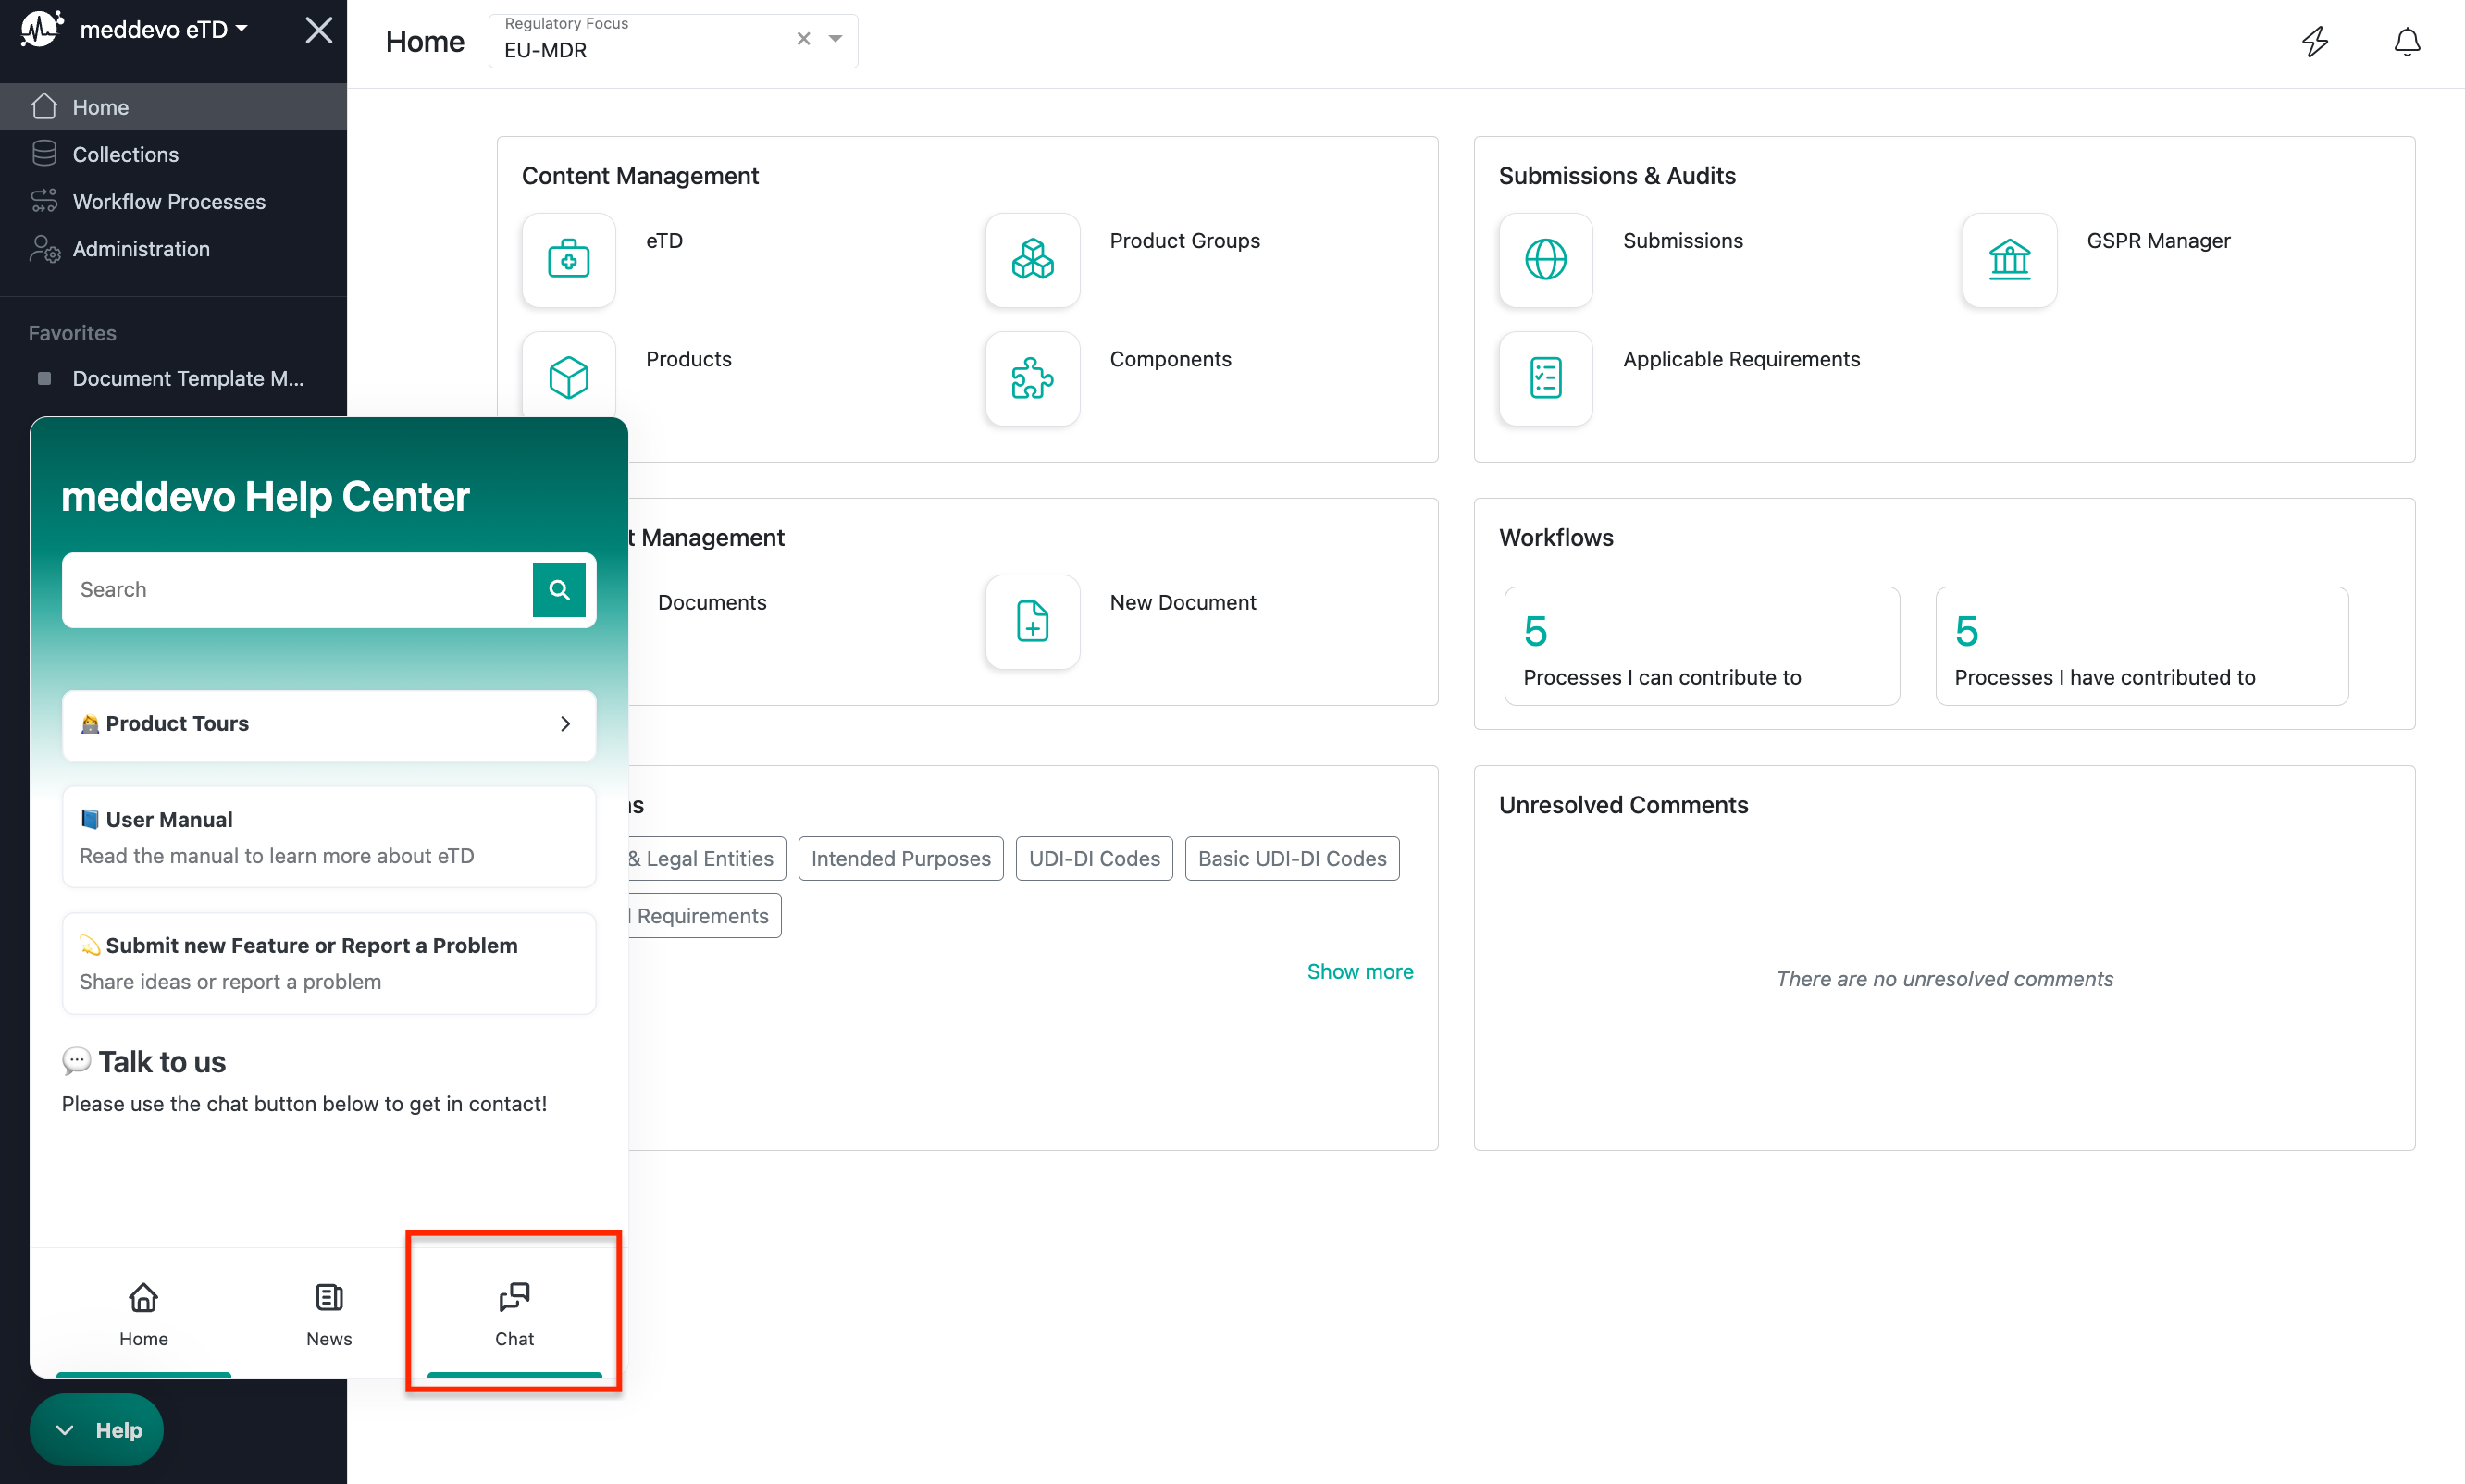Open the Applicable Requirements checklist icon tile
Viewport: 2465px width, 1484px height.
[1545, 378]
